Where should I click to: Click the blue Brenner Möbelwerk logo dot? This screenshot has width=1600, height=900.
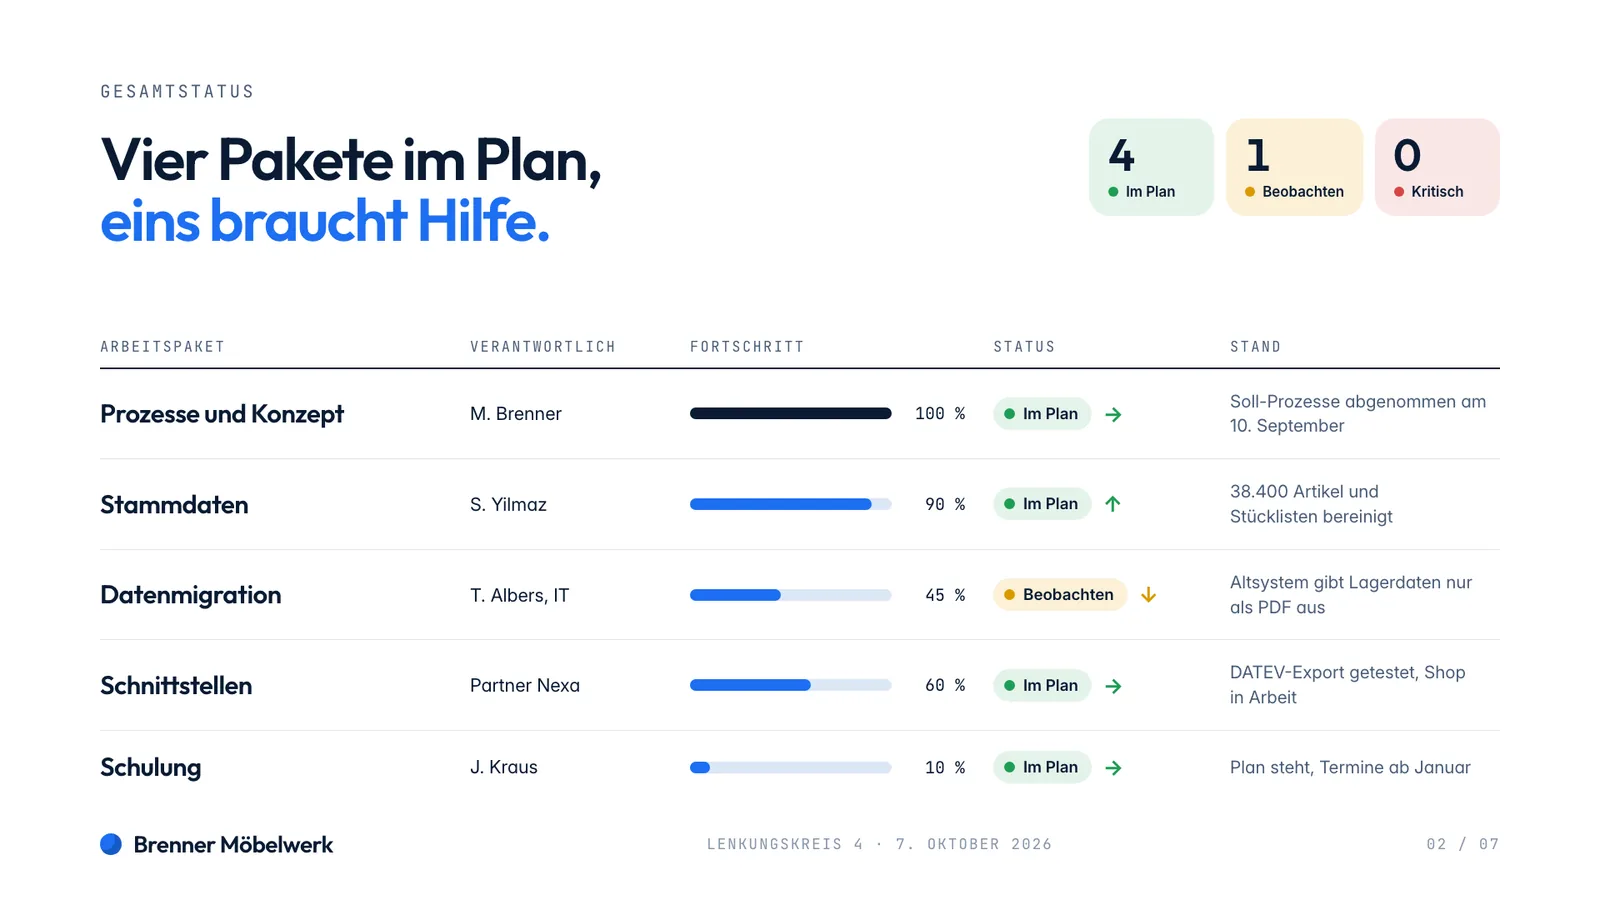pos(111,844)
